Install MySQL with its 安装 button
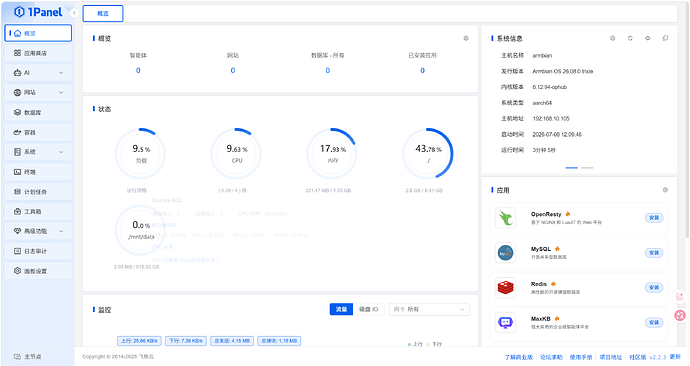 654,253
